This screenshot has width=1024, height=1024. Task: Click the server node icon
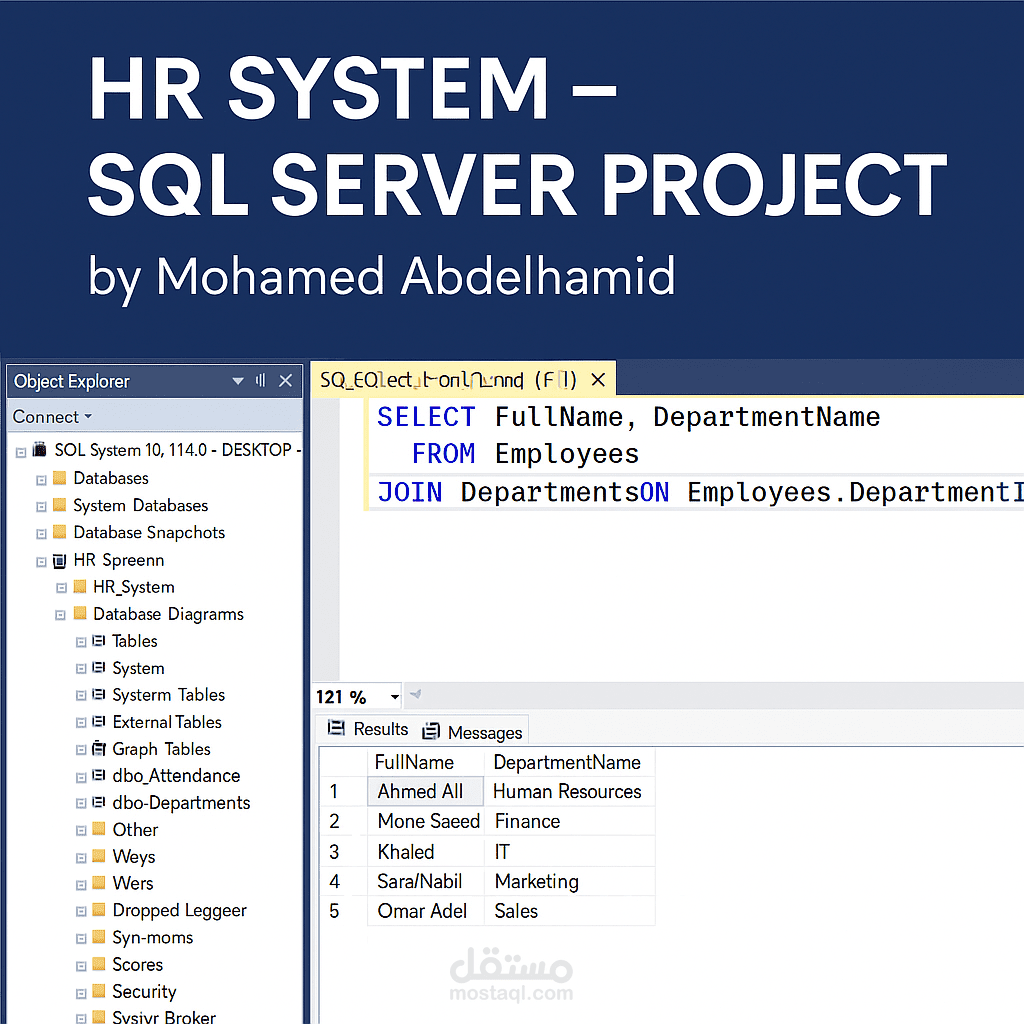click(x=40, y=449)
